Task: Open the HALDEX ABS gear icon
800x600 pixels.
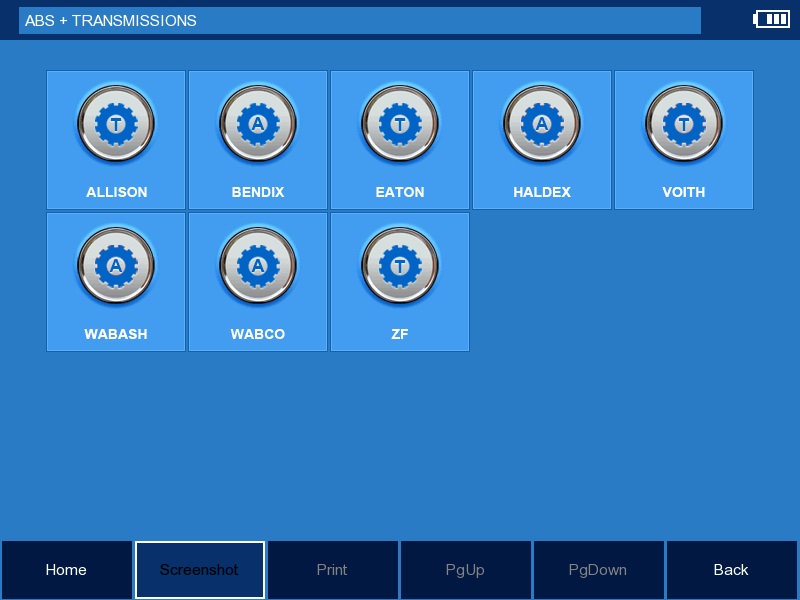Action: tap(541, 123)
